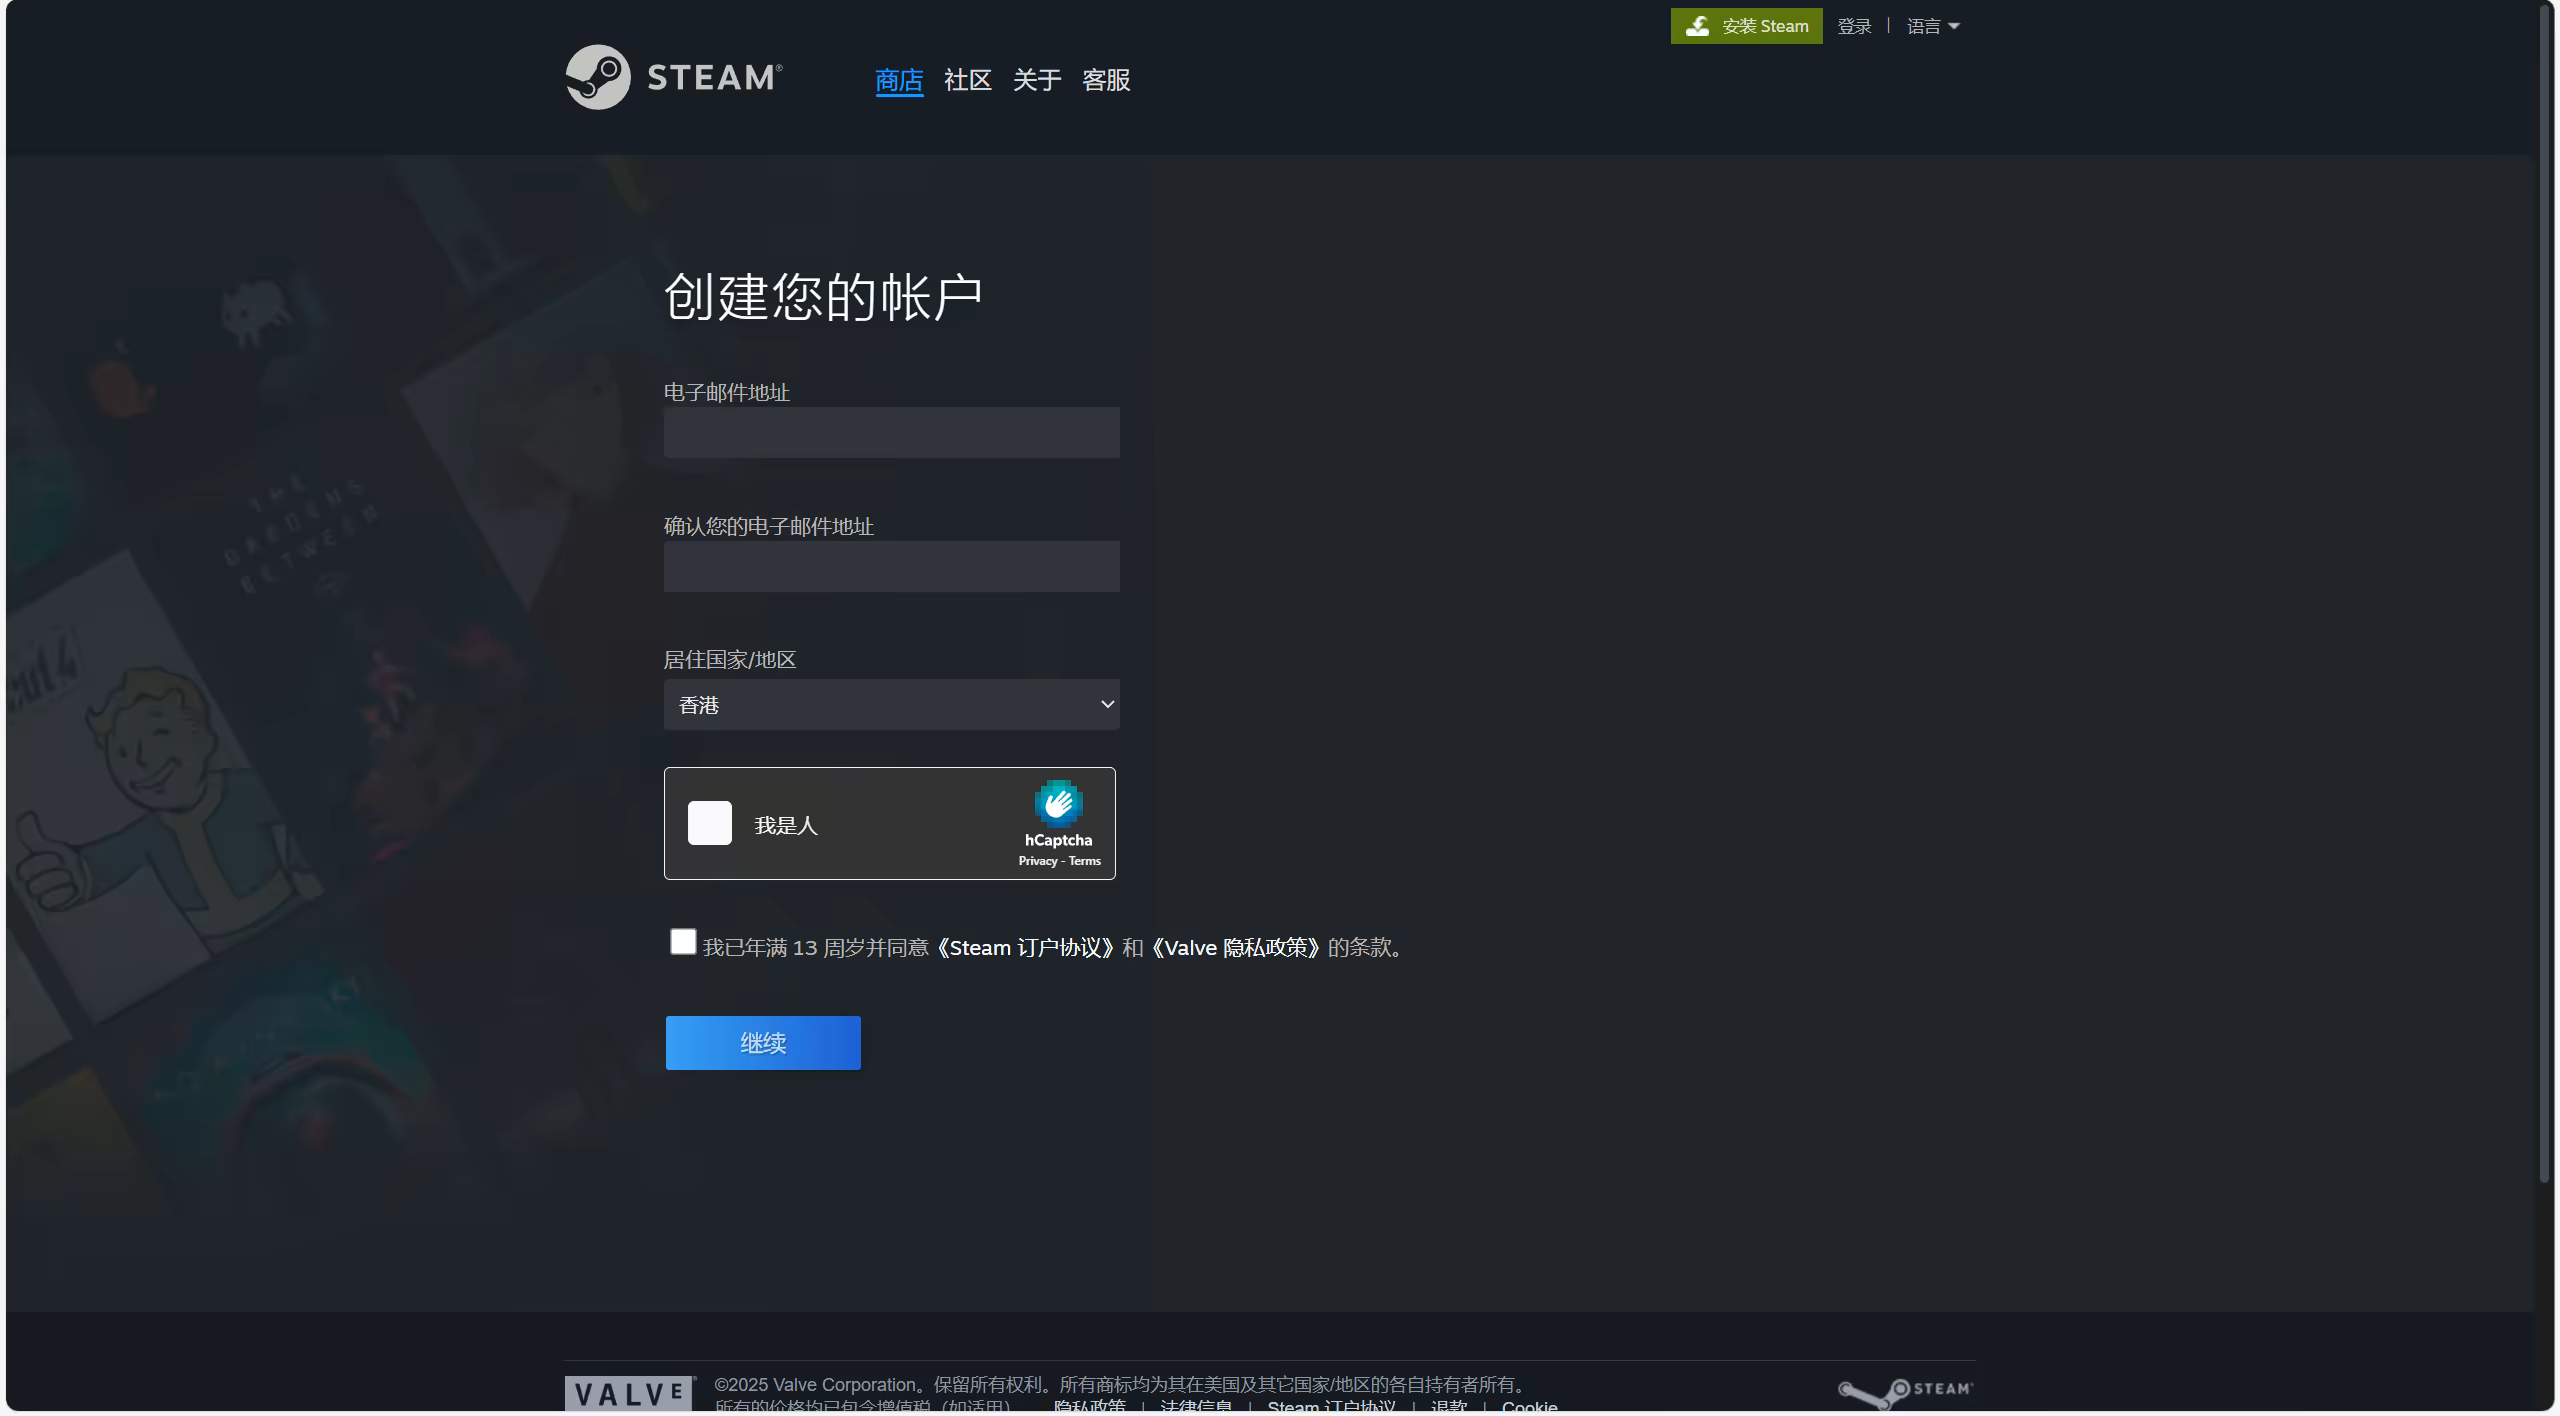The width and height of the screenshot is (2560, 1416).
Task: Open the 客服 support page
Action: 1106,80
